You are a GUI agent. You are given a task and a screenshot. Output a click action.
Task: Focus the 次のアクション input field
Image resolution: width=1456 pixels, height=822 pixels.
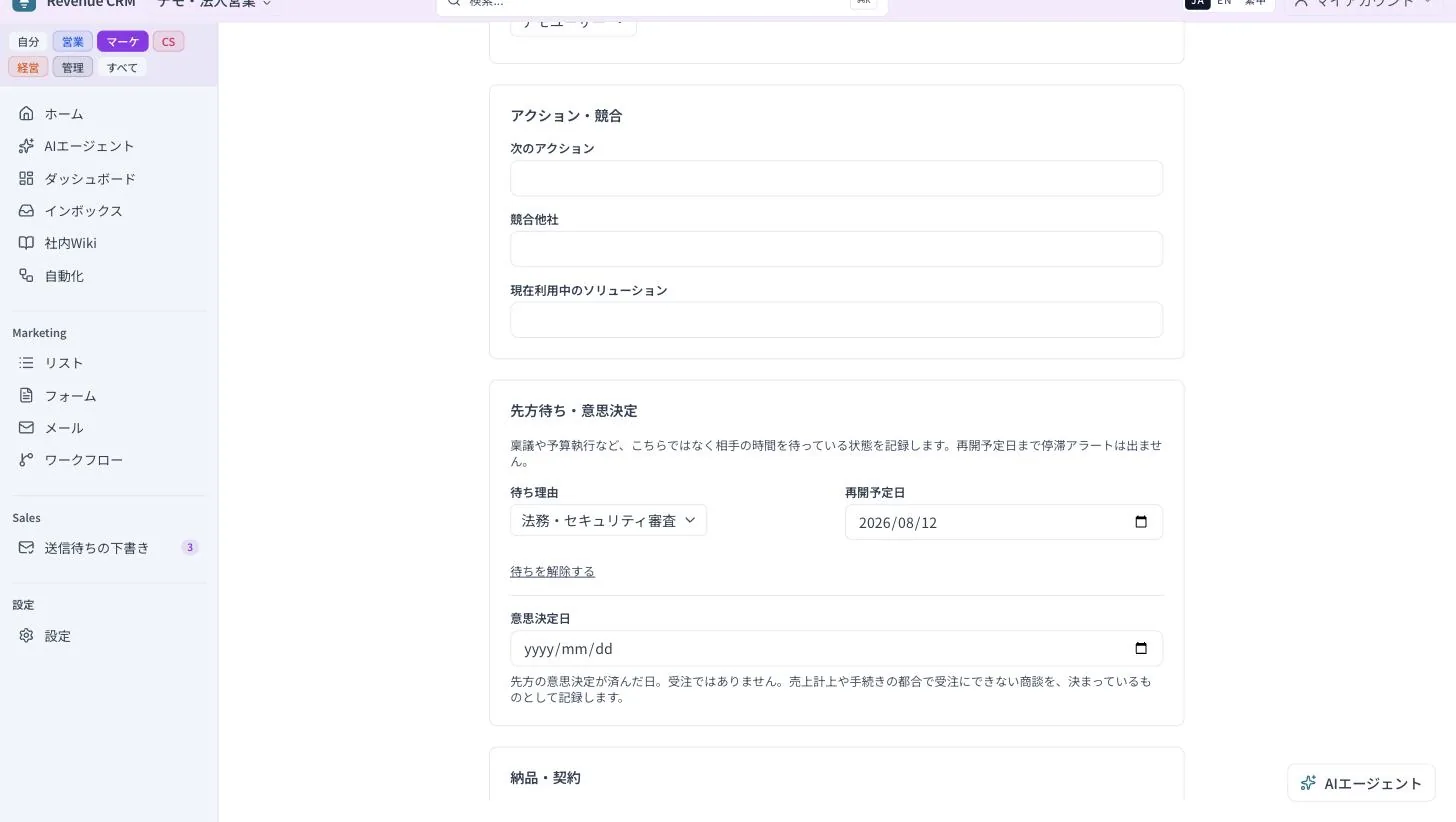tap(836, 178)
